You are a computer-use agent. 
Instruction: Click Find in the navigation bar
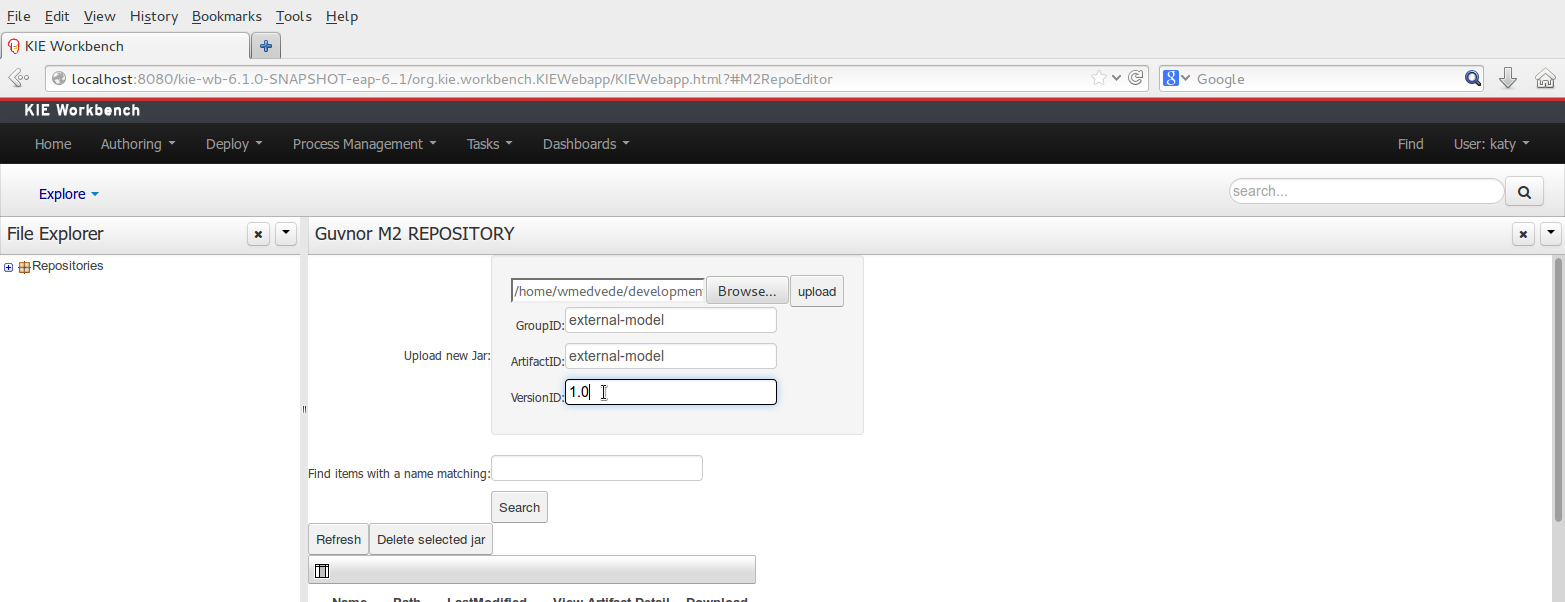click(1410, 144)
